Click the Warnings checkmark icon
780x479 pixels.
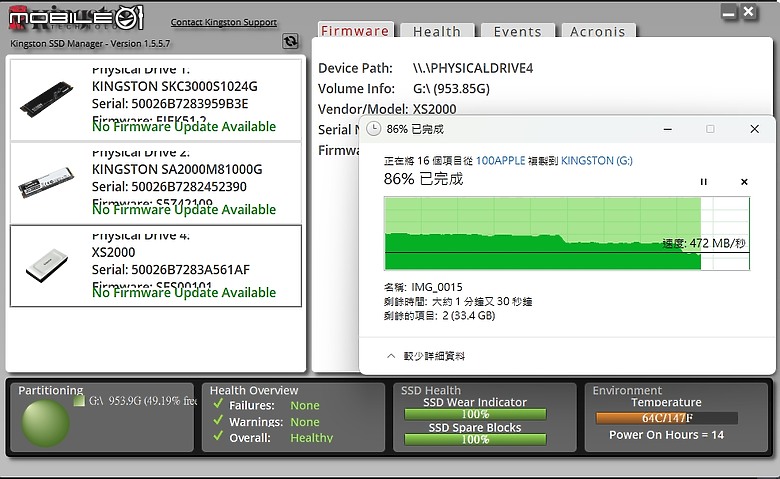click(x=217, y=420)
